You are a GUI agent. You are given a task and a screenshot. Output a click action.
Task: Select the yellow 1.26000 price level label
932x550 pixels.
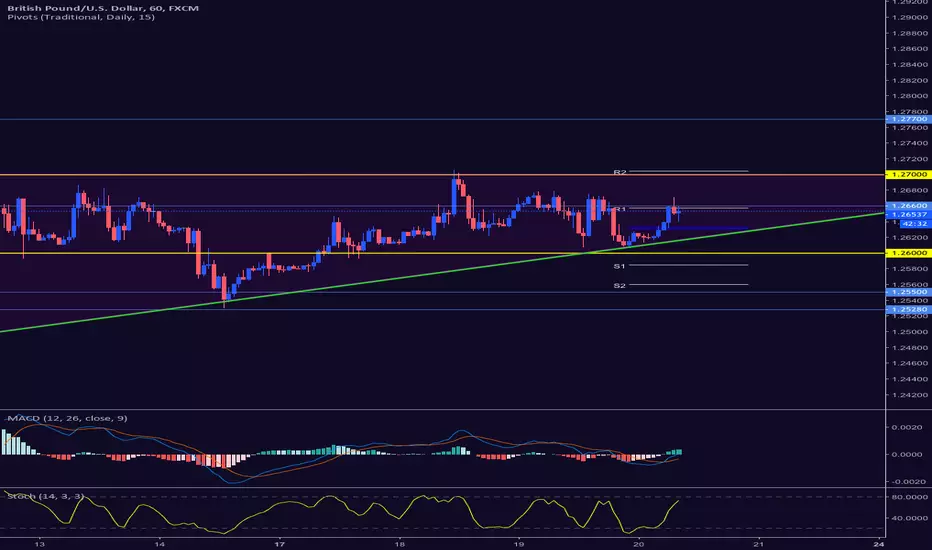909,253
